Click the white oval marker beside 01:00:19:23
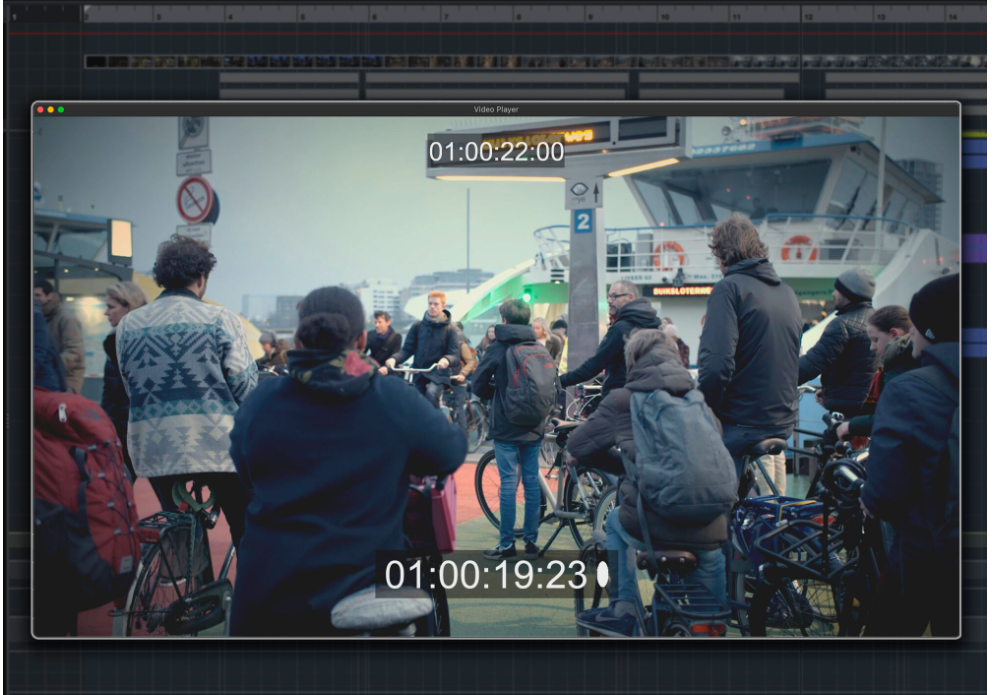 coord(603,574)
